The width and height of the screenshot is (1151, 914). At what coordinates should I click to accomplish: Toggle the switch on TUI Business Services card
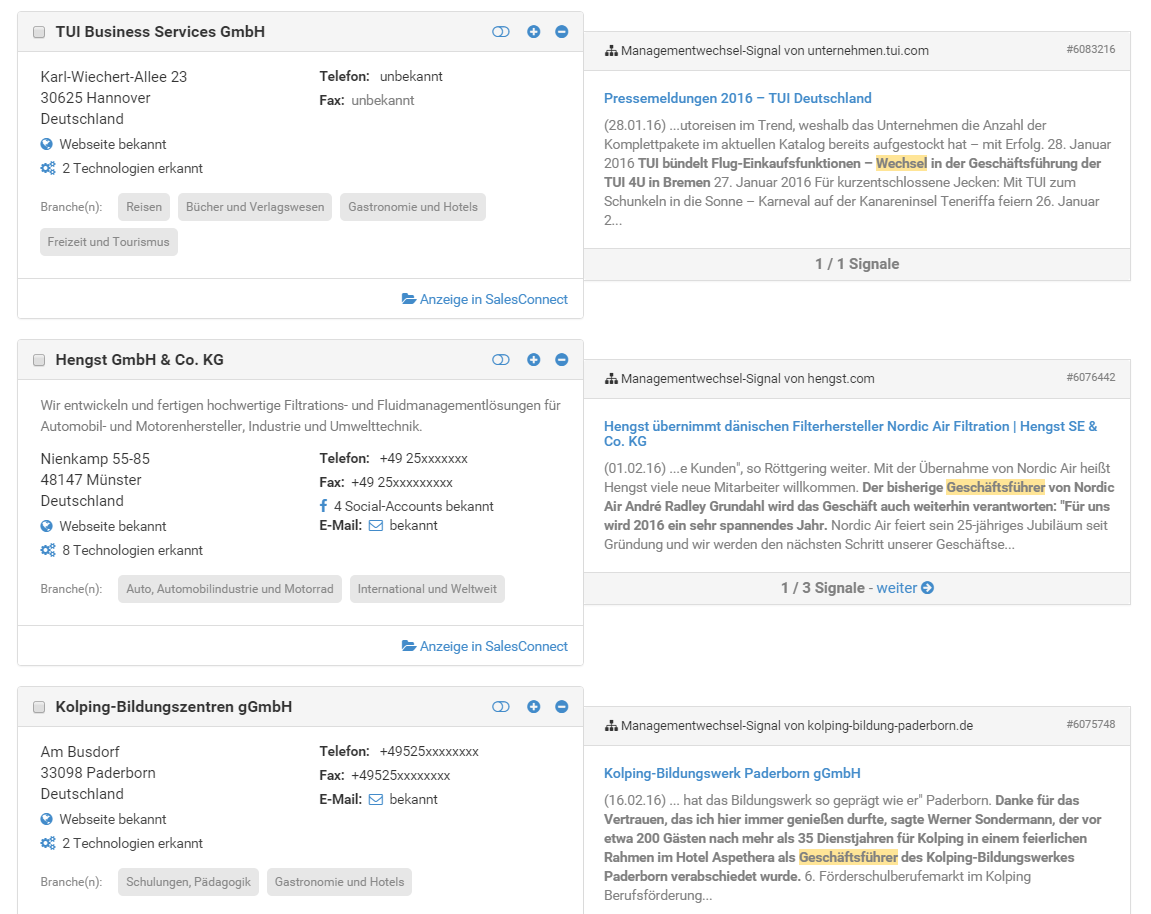501,32
